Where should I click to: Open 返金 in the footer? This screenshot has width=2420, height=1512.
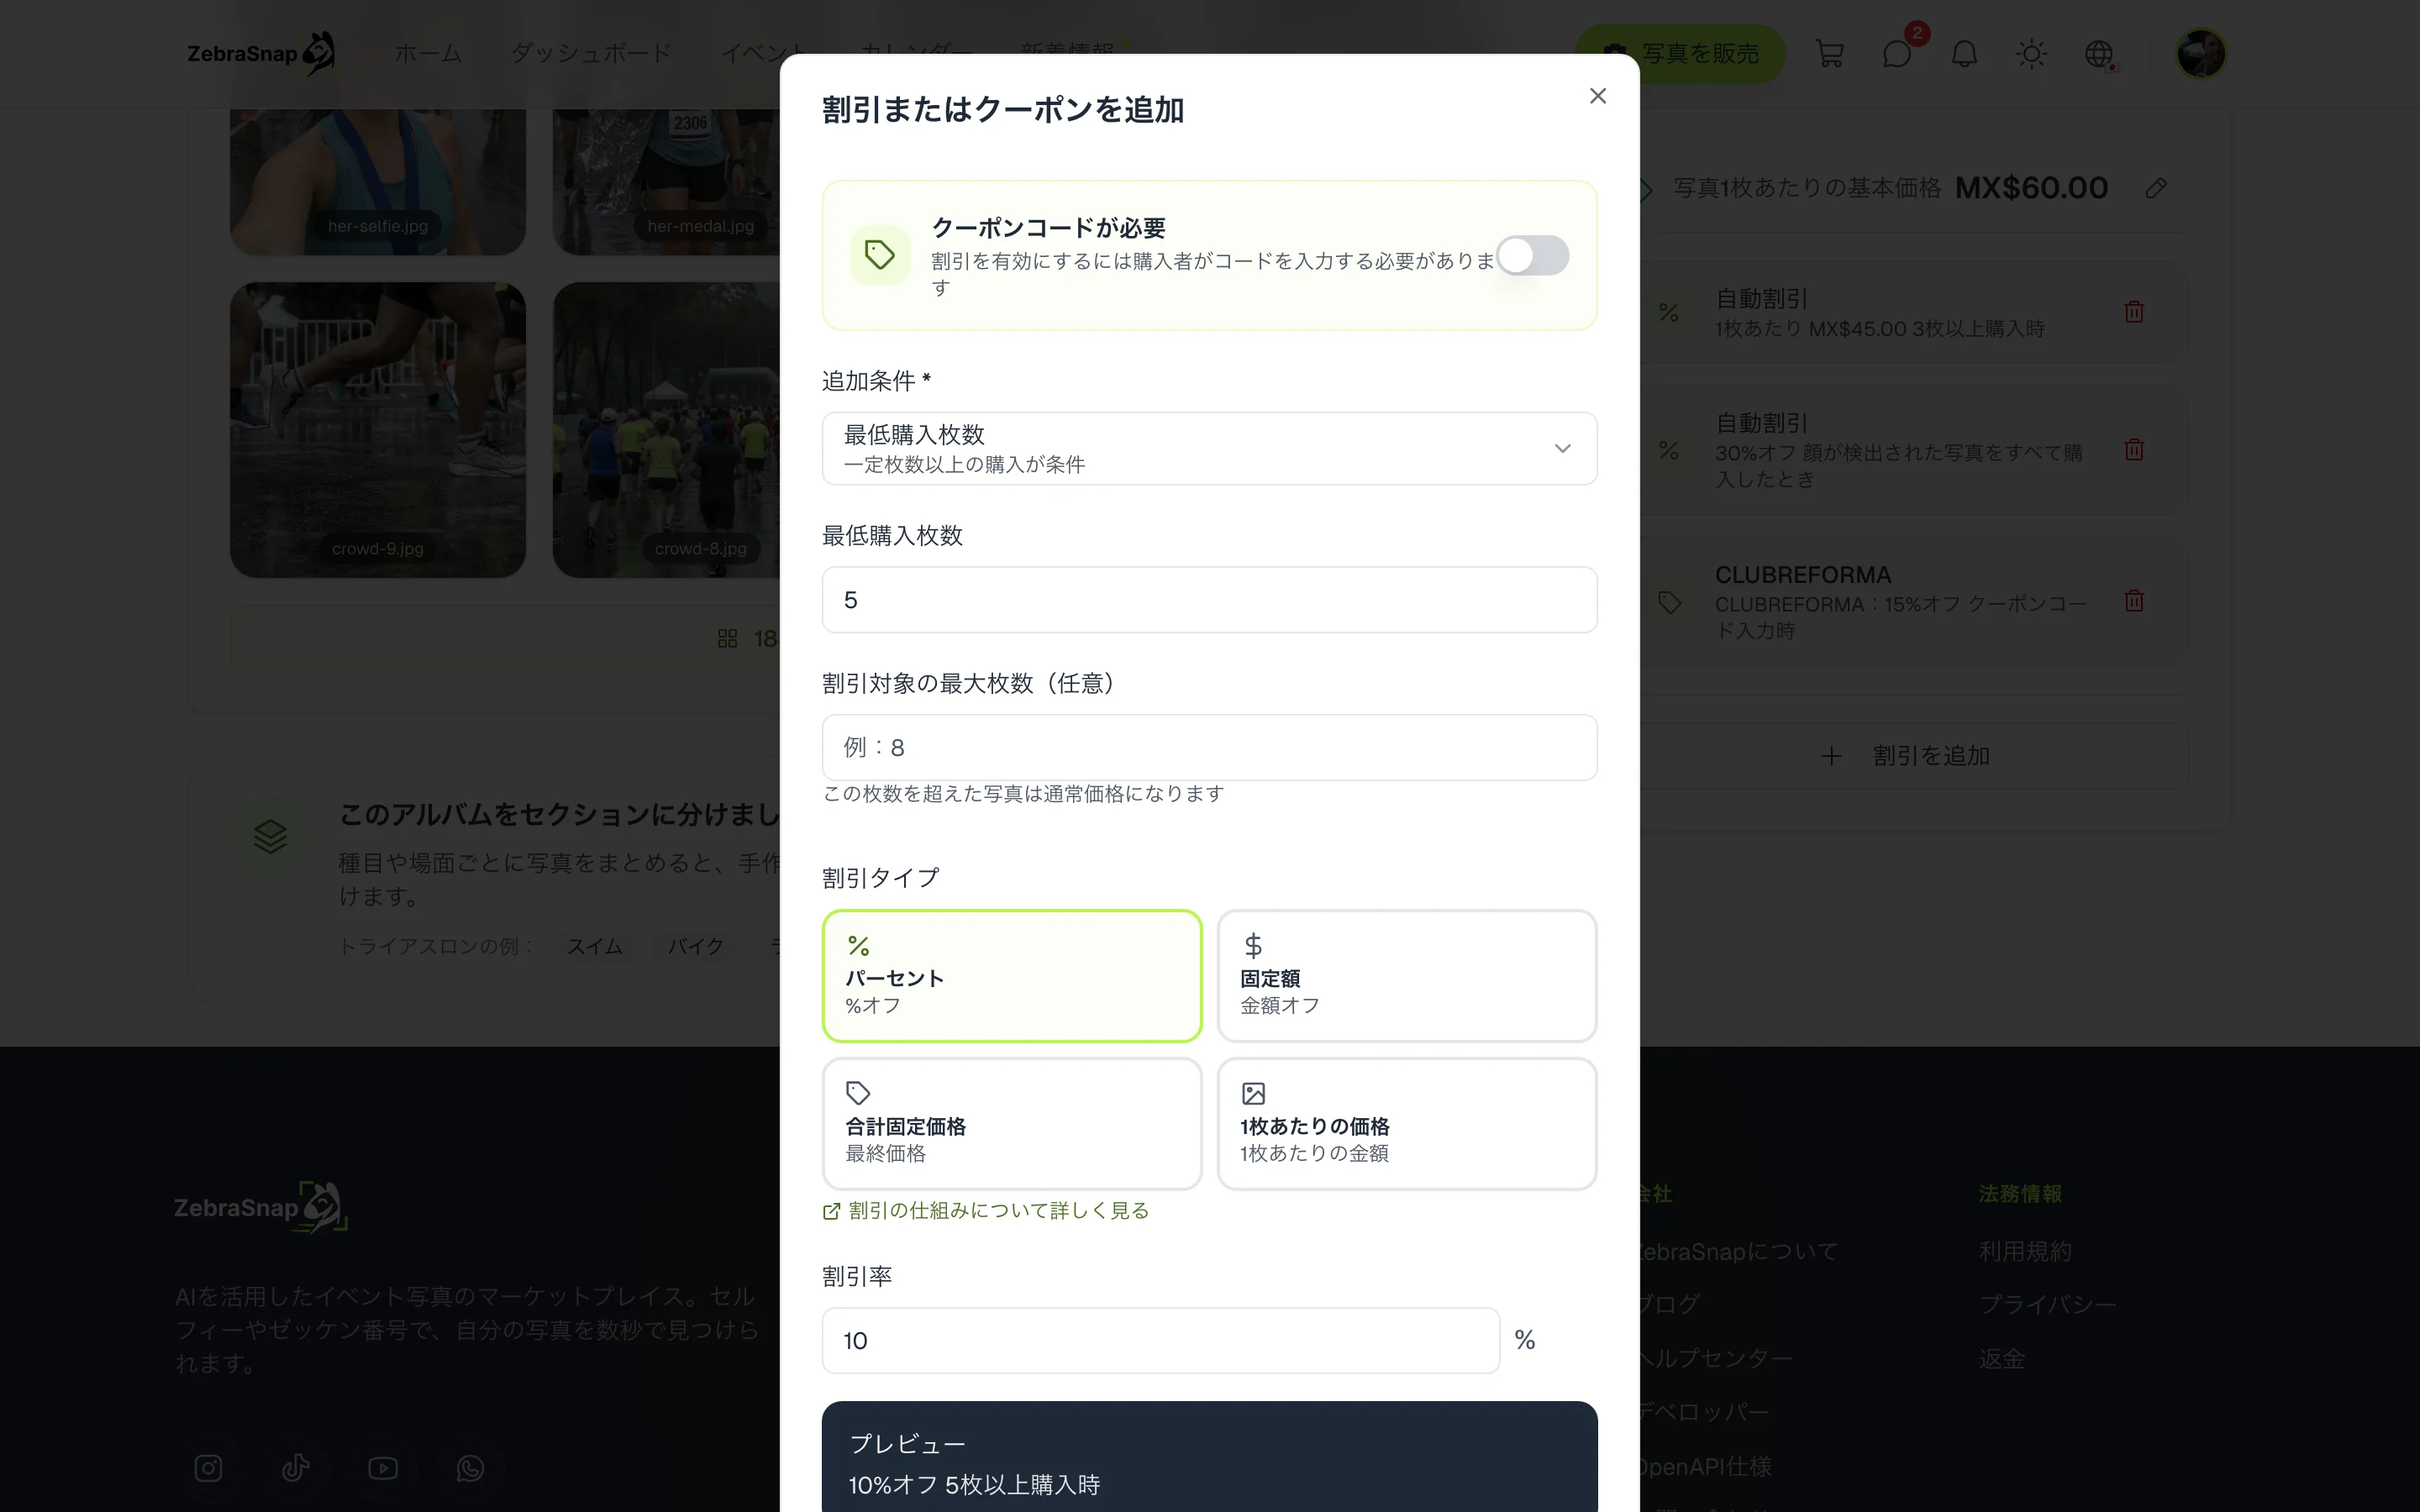click(x=2002, y=1359)
